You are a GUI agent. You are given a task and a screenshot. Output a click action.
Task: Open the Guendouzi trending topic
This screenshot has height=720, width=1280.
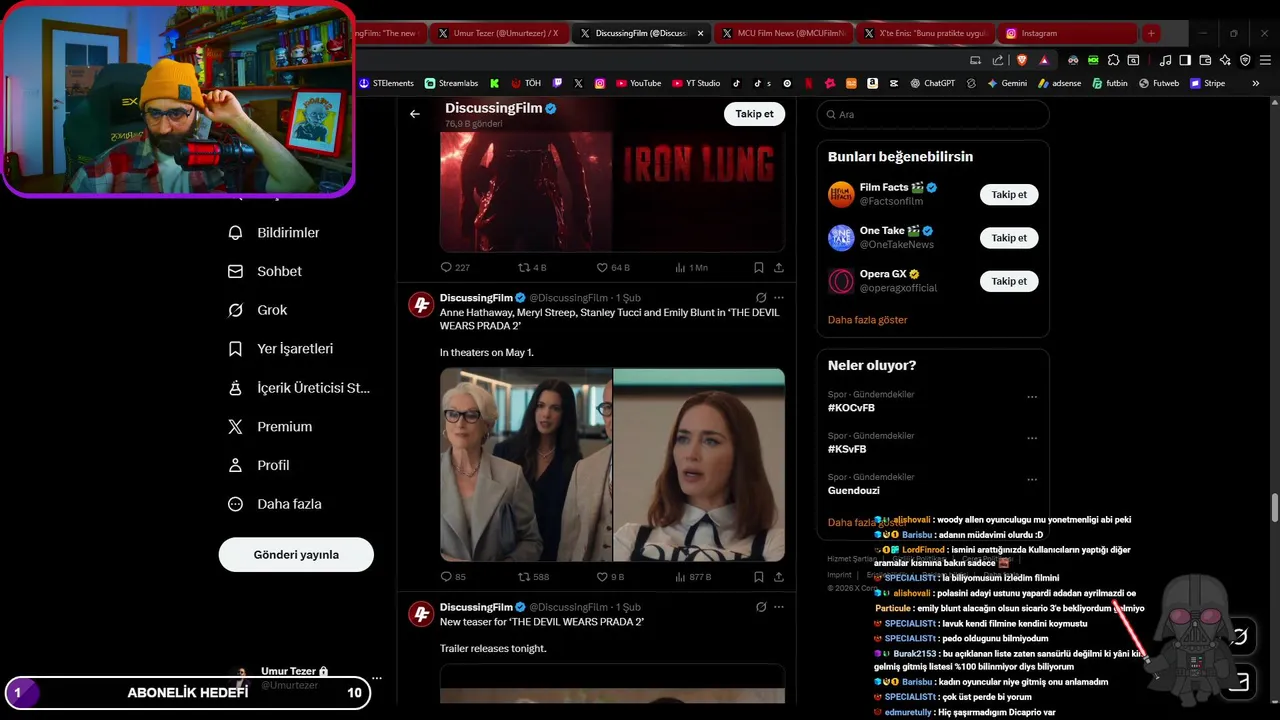tap(854, 491)
